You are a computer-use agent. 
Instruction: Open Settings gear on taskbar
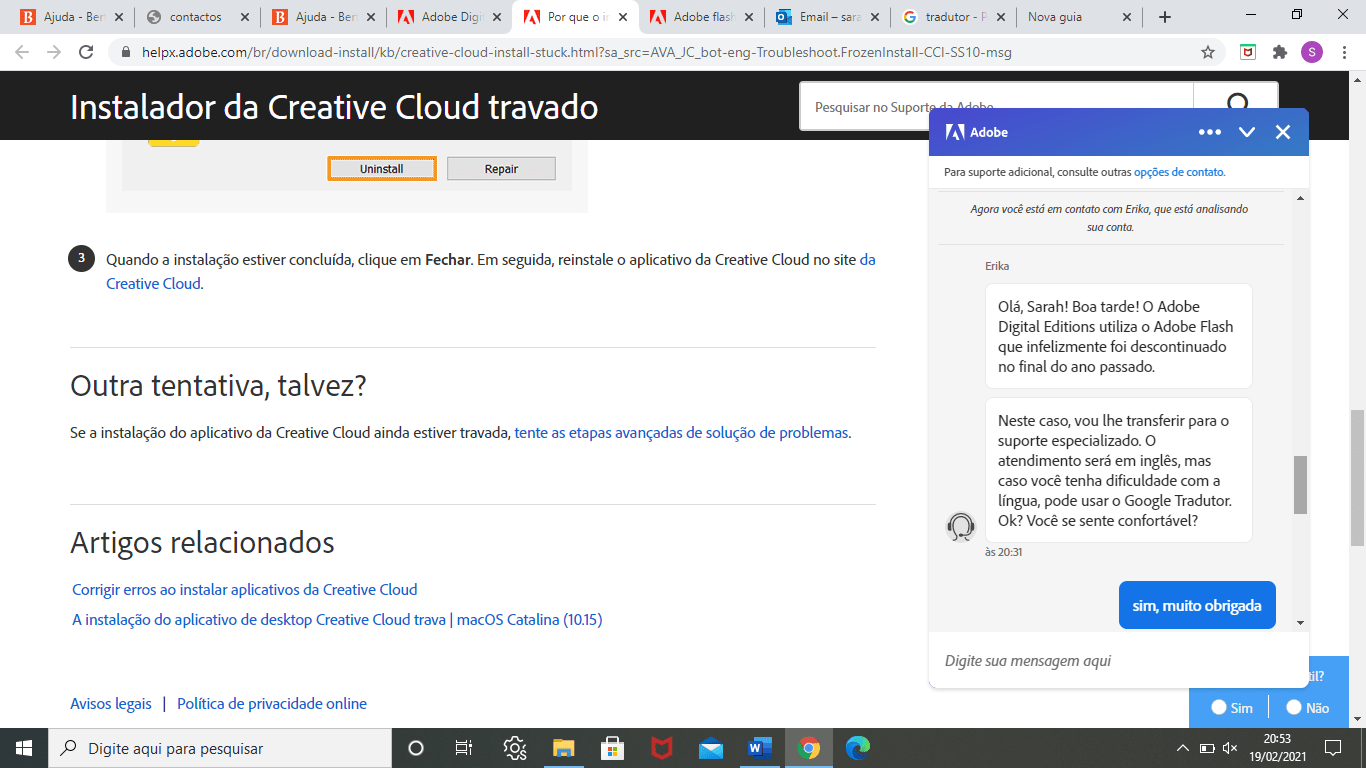tap(515, 748)
